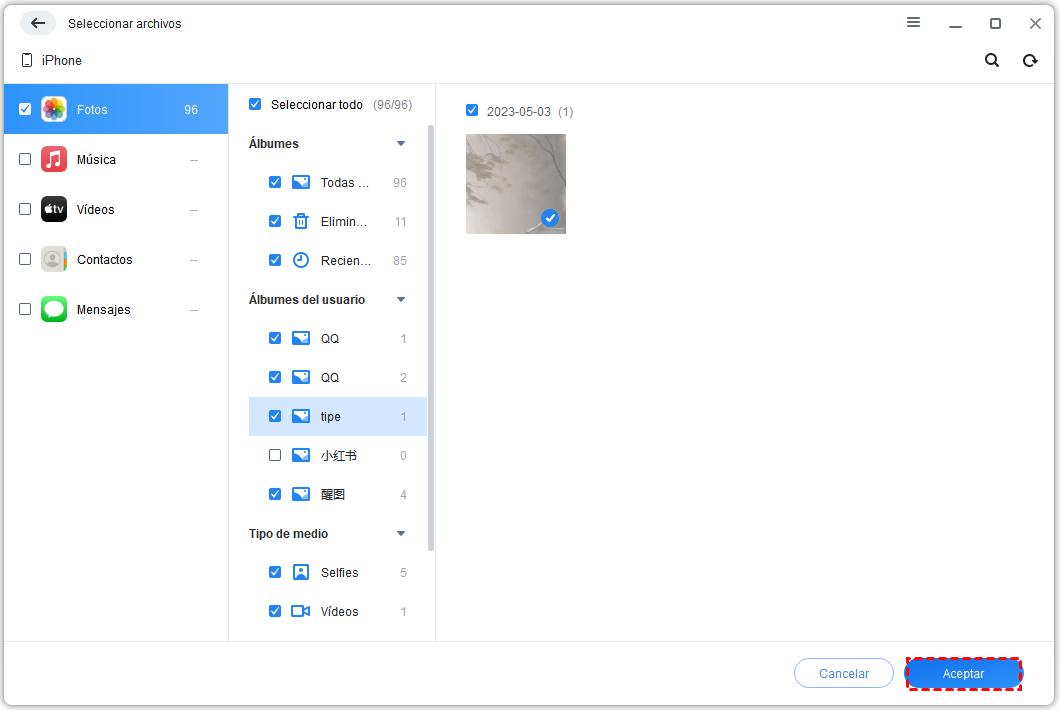Click the Fotos app icon
This screenshot has width=1060, height=710.
pyautogui.click(x=54, y=110)
